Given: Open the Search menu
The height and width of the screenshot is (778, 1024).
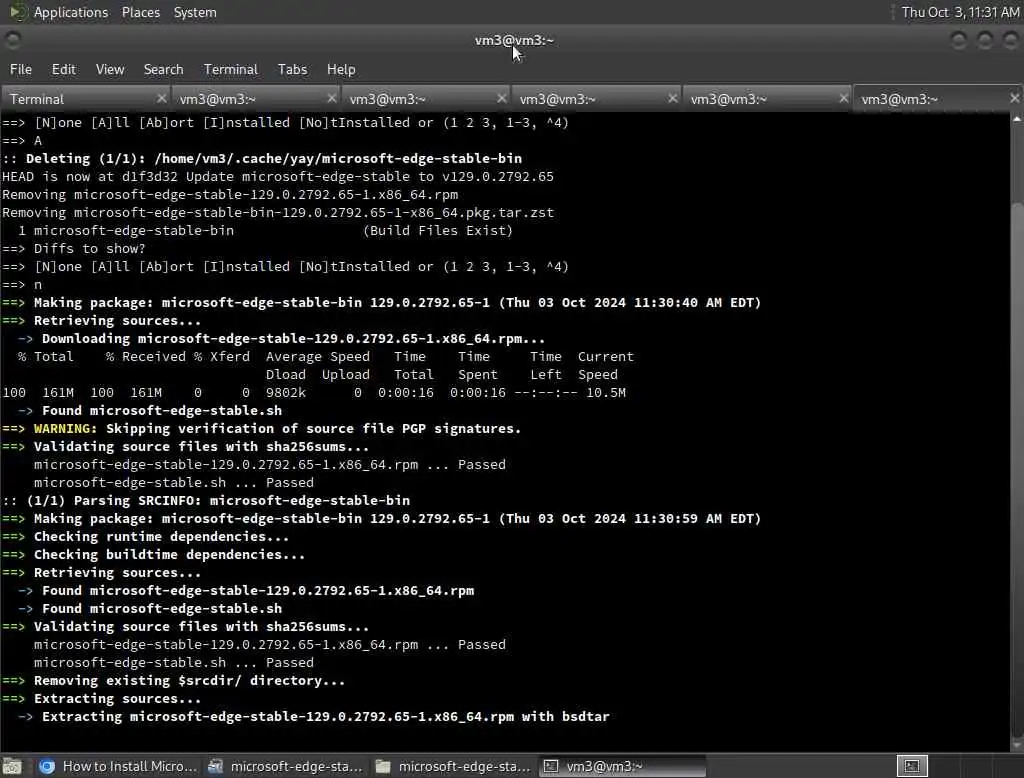Looking at the screenshot, I should 163,69.
